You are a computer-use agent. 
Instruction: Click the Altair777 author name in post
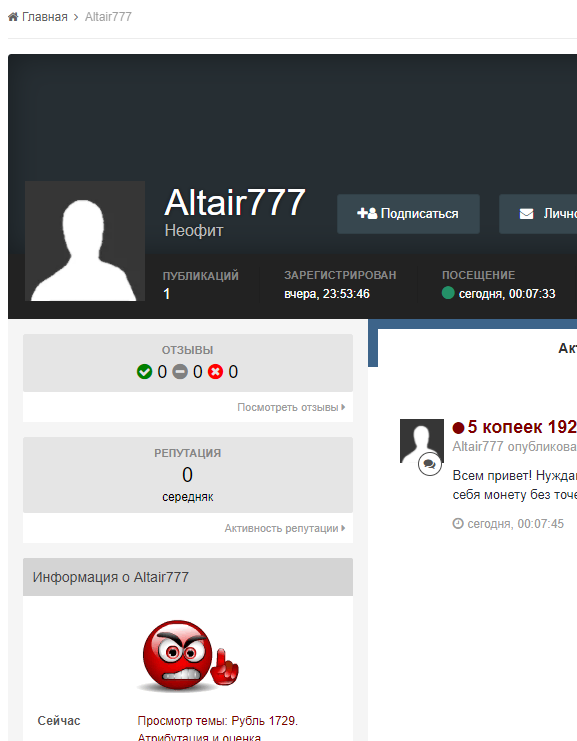point(478,447)
